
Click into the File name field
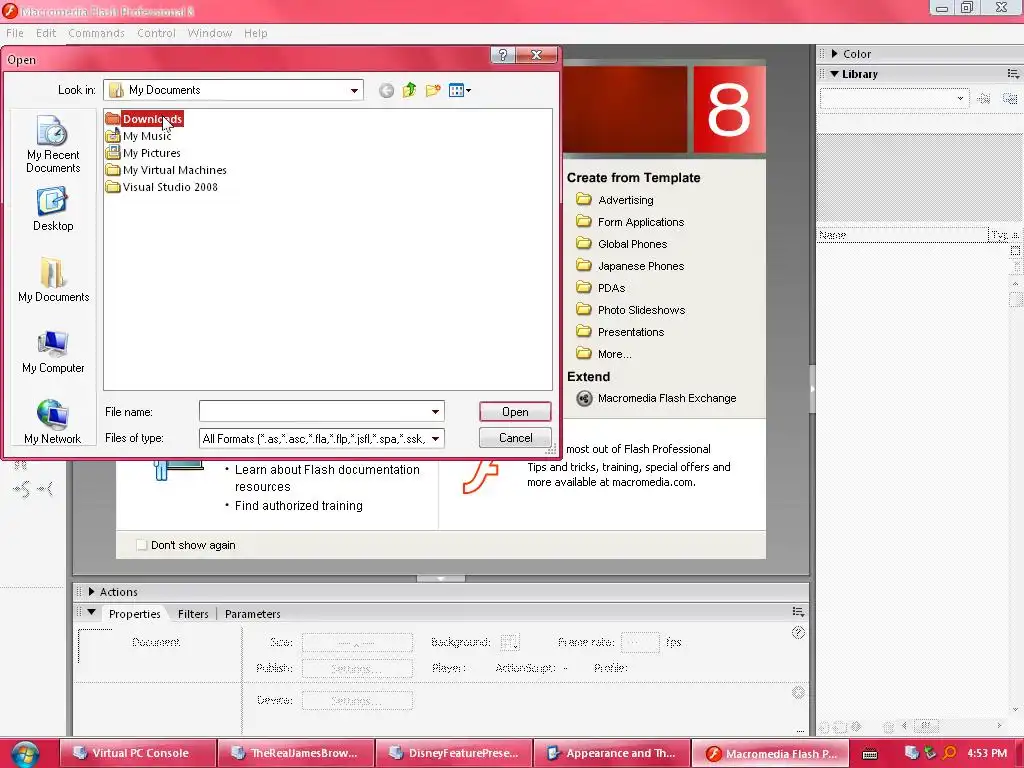click(x=313, y=411)
